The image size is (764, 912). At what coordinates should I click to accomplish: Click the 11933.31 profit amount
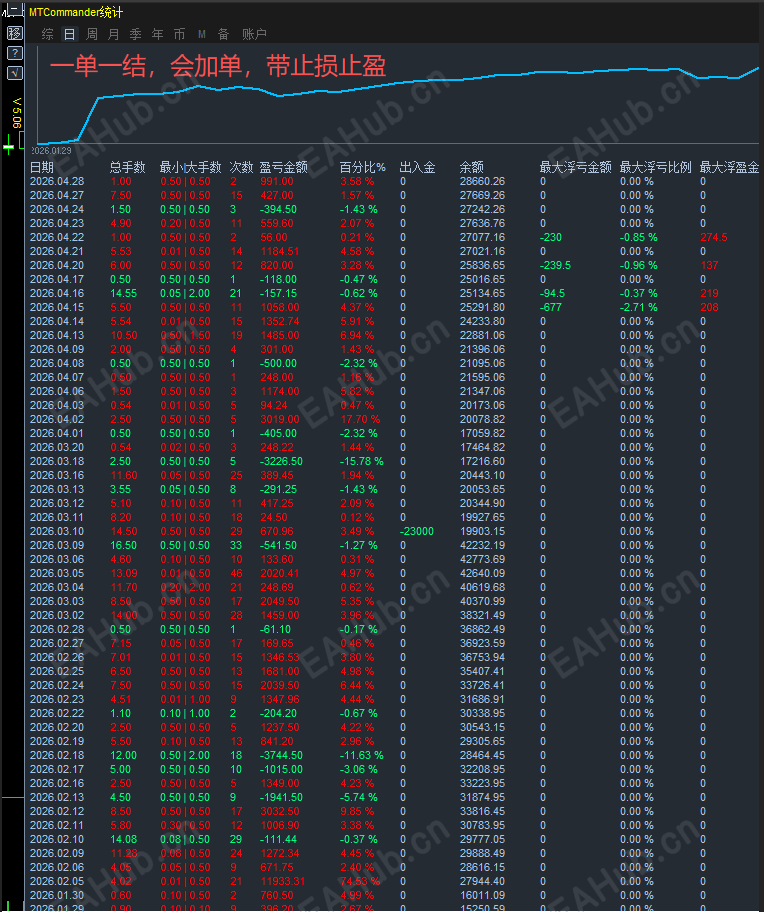[x=282, y=881]
